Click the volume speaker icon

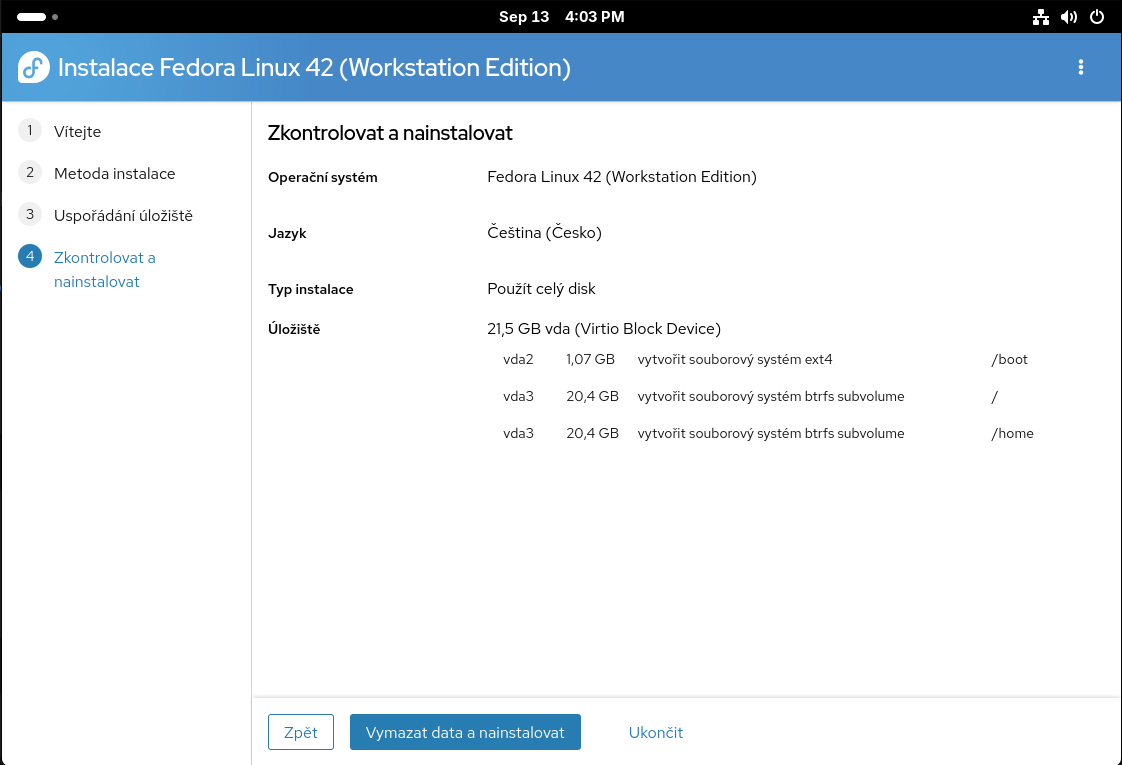[x=1068, y=16]
